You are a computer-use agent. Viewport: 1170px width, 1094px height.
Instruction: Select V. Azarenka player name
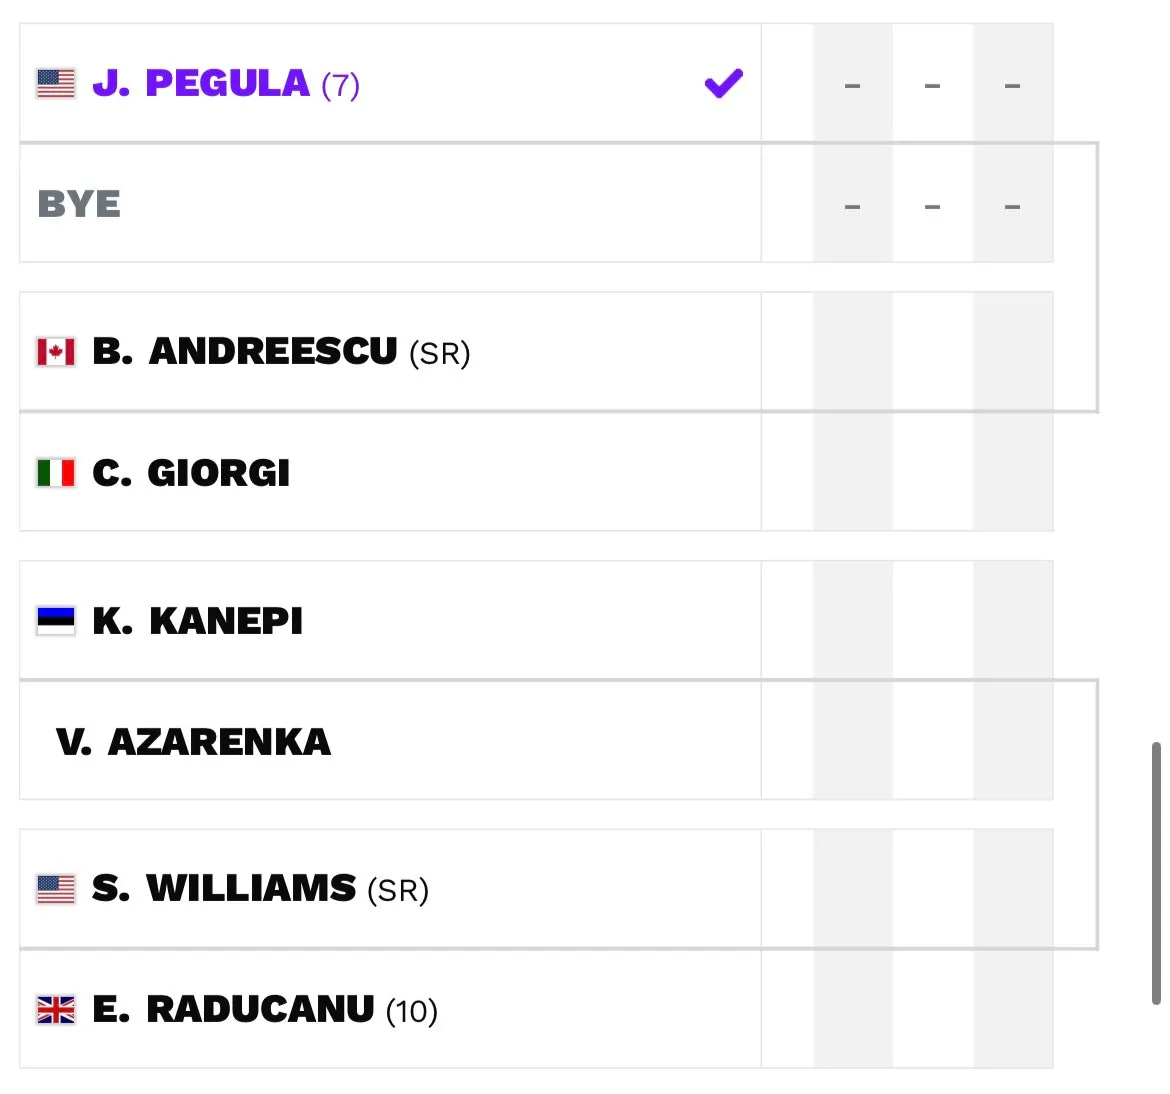tap(193, 742)
